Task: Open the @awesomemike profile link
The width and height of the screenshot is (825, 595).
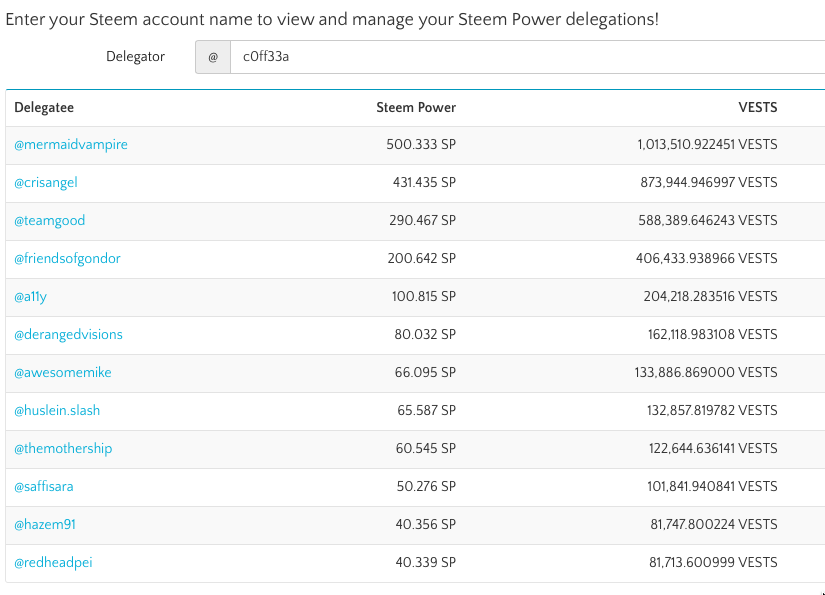Action: [63, 373]
